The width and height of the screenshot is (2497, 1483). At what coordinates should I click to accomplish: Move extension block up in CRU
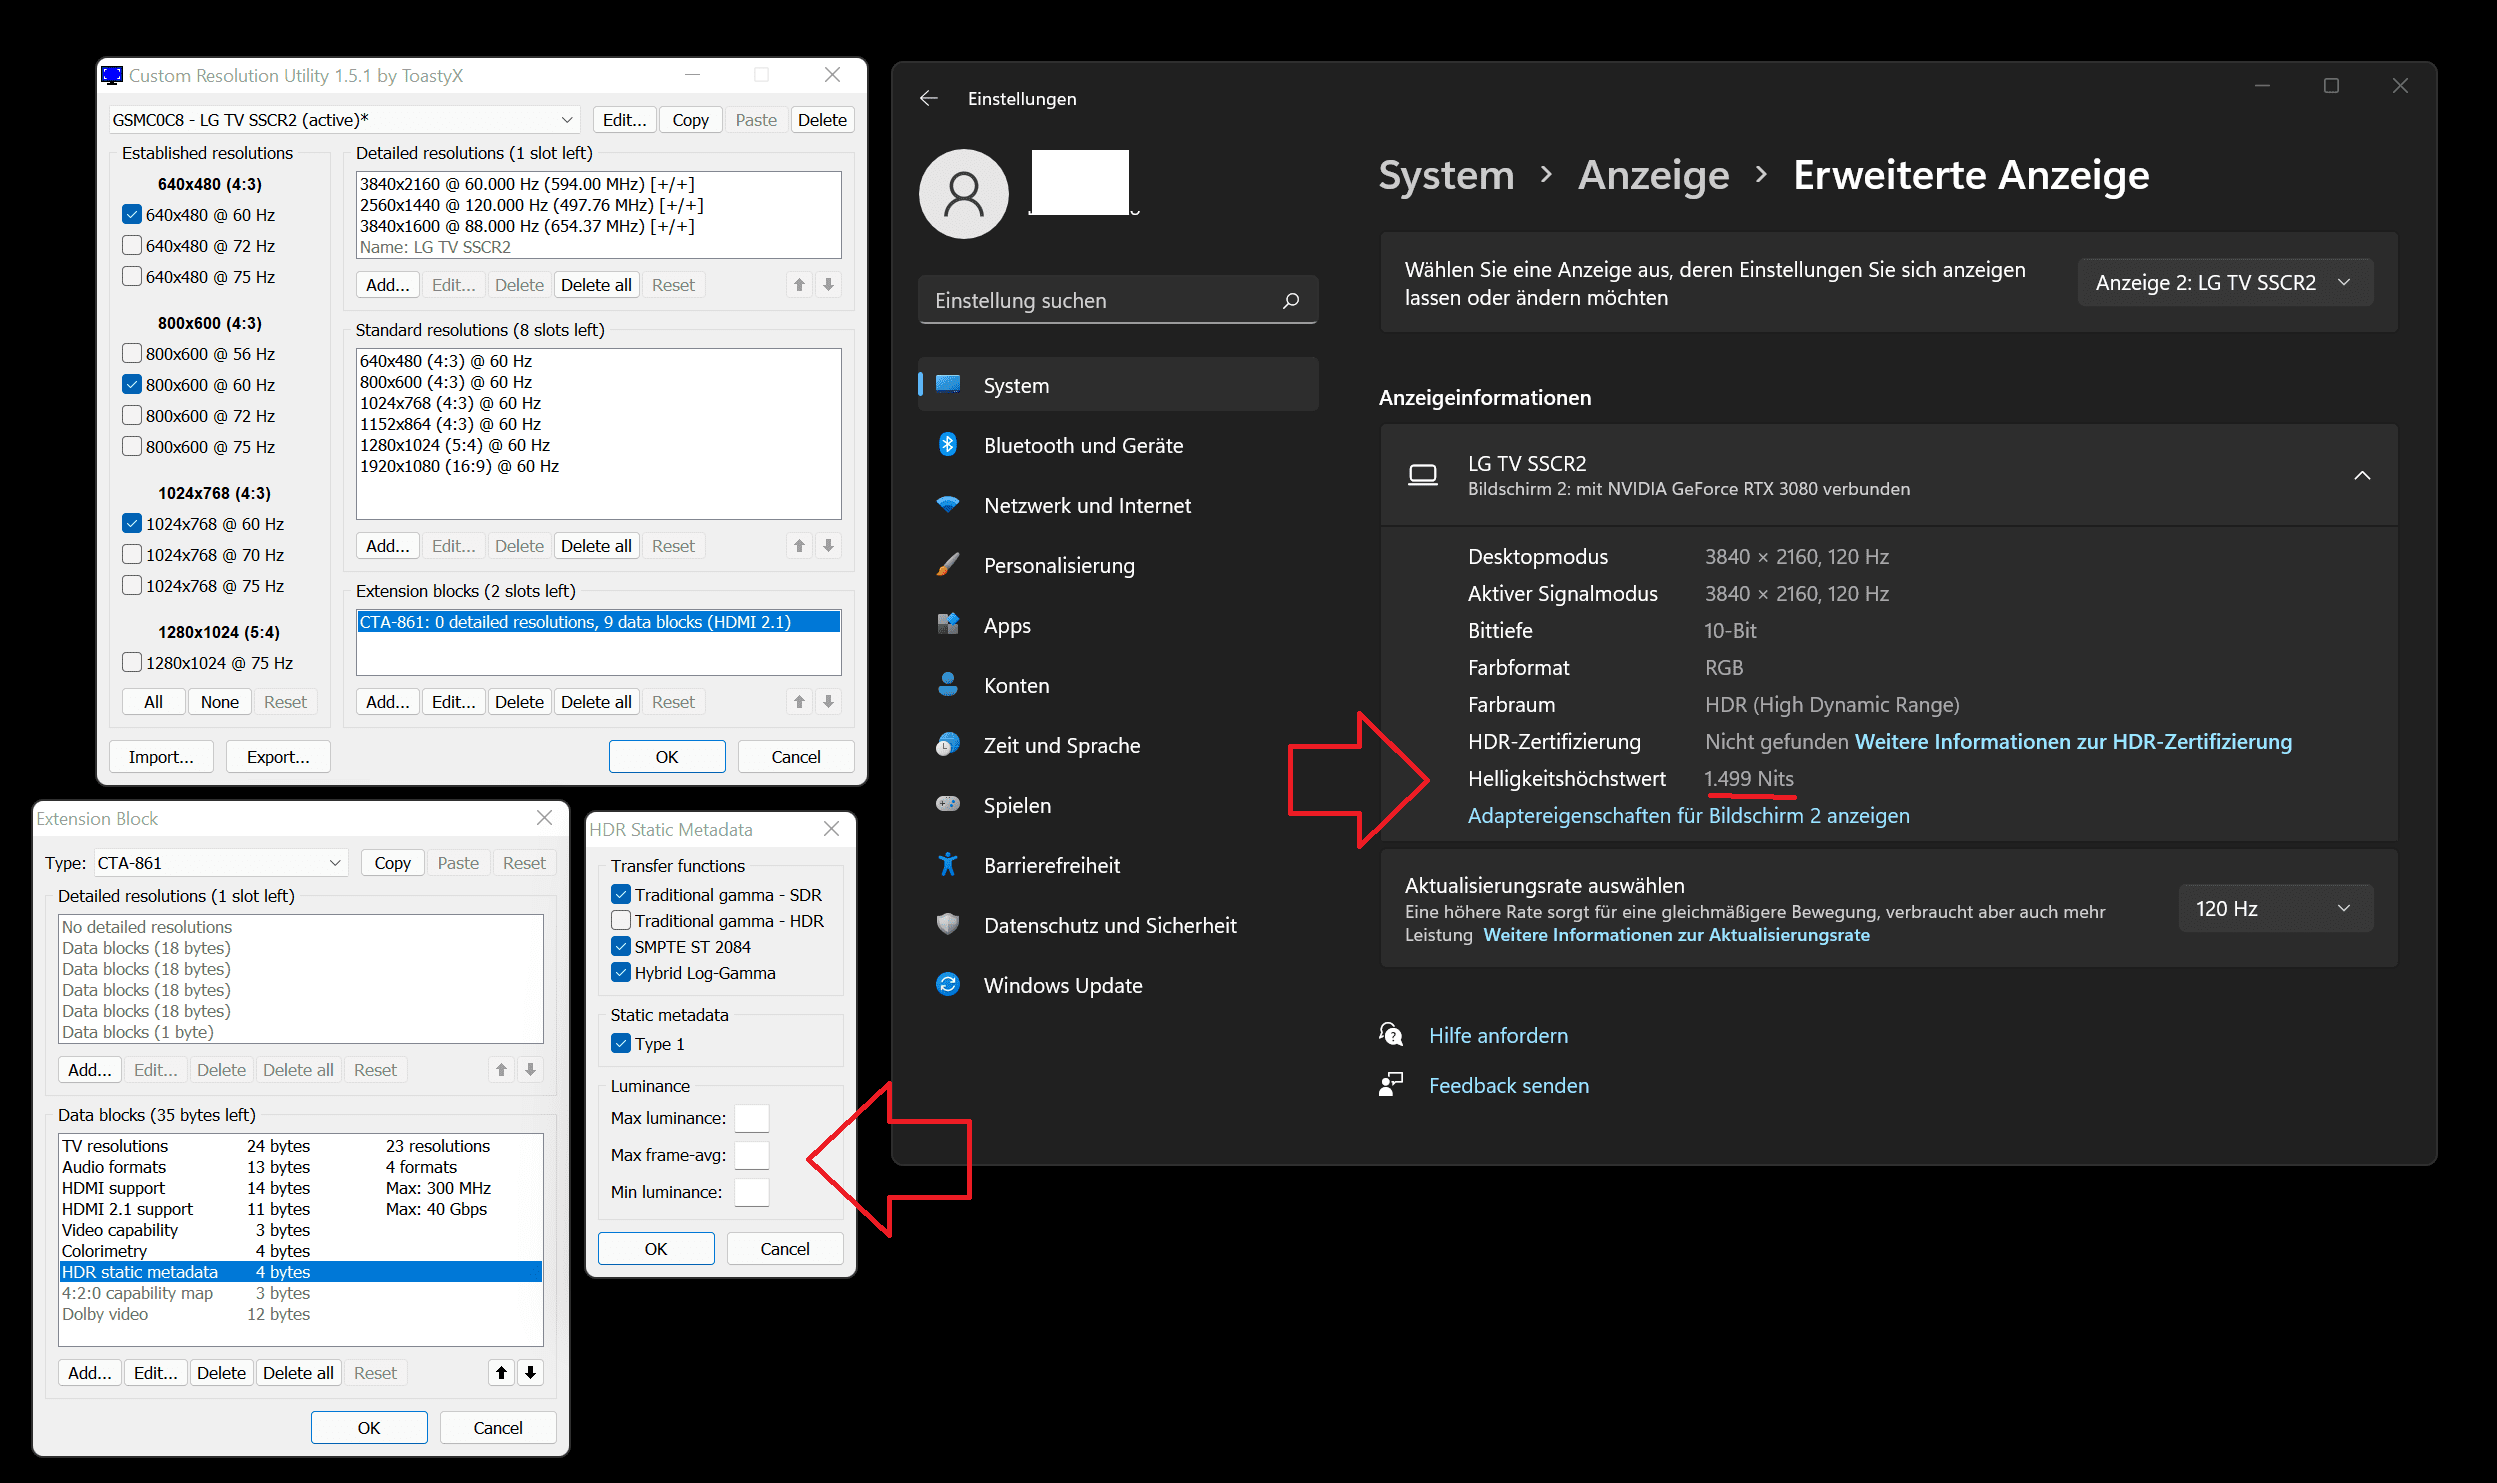point(800,702)
